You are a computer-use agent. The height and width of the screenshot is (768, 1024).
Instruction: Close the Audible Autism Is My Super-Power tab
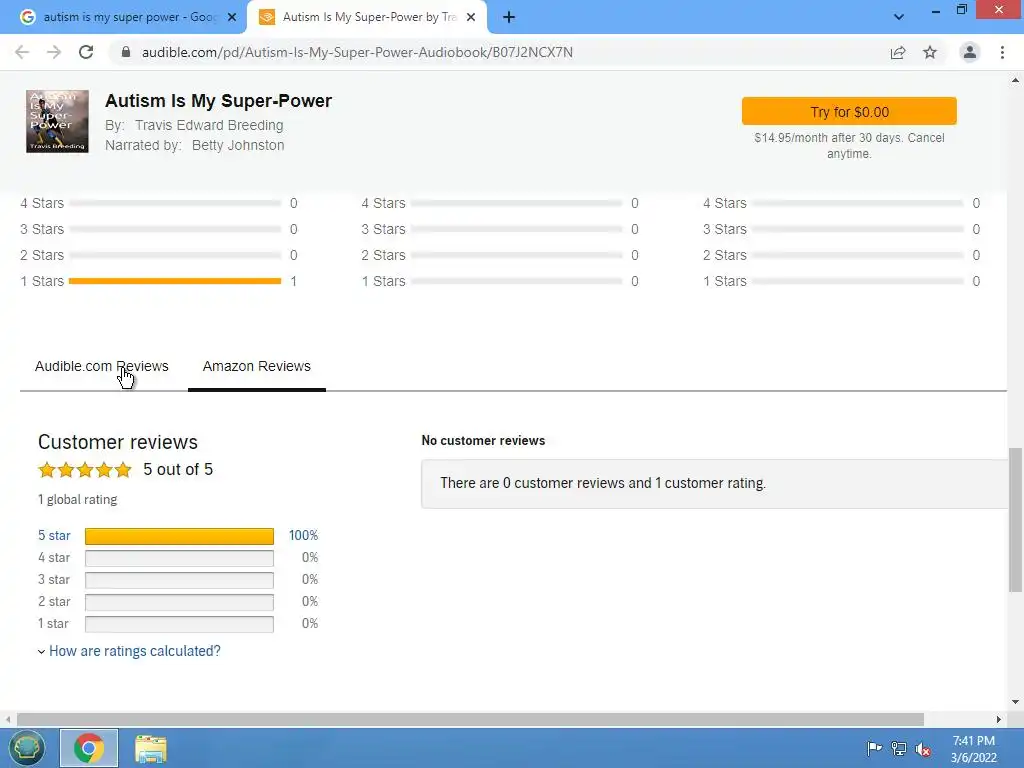point(471,17)
